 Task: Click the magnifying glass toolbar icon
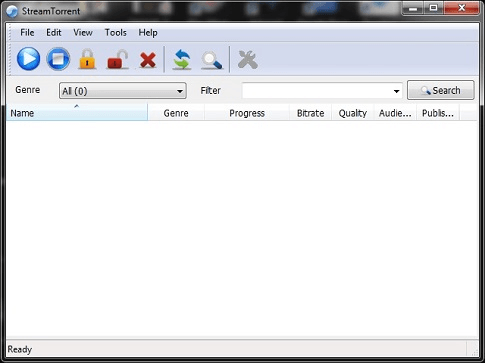[212, 60]
